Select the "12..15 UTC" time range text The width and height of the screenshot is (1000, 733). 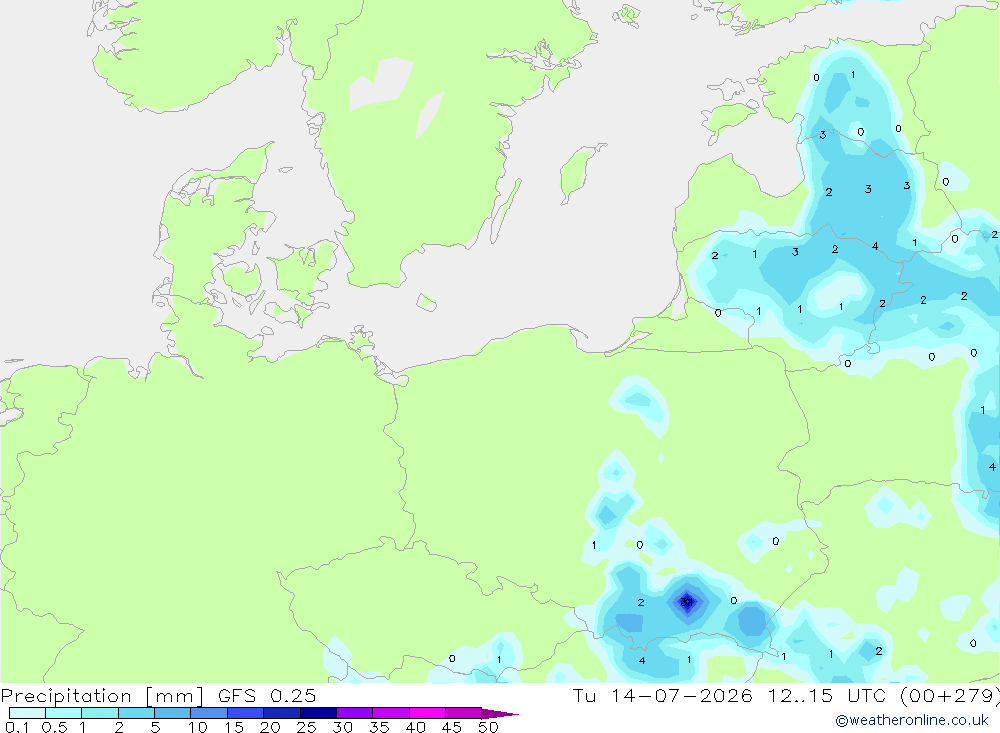click(827, 695)
